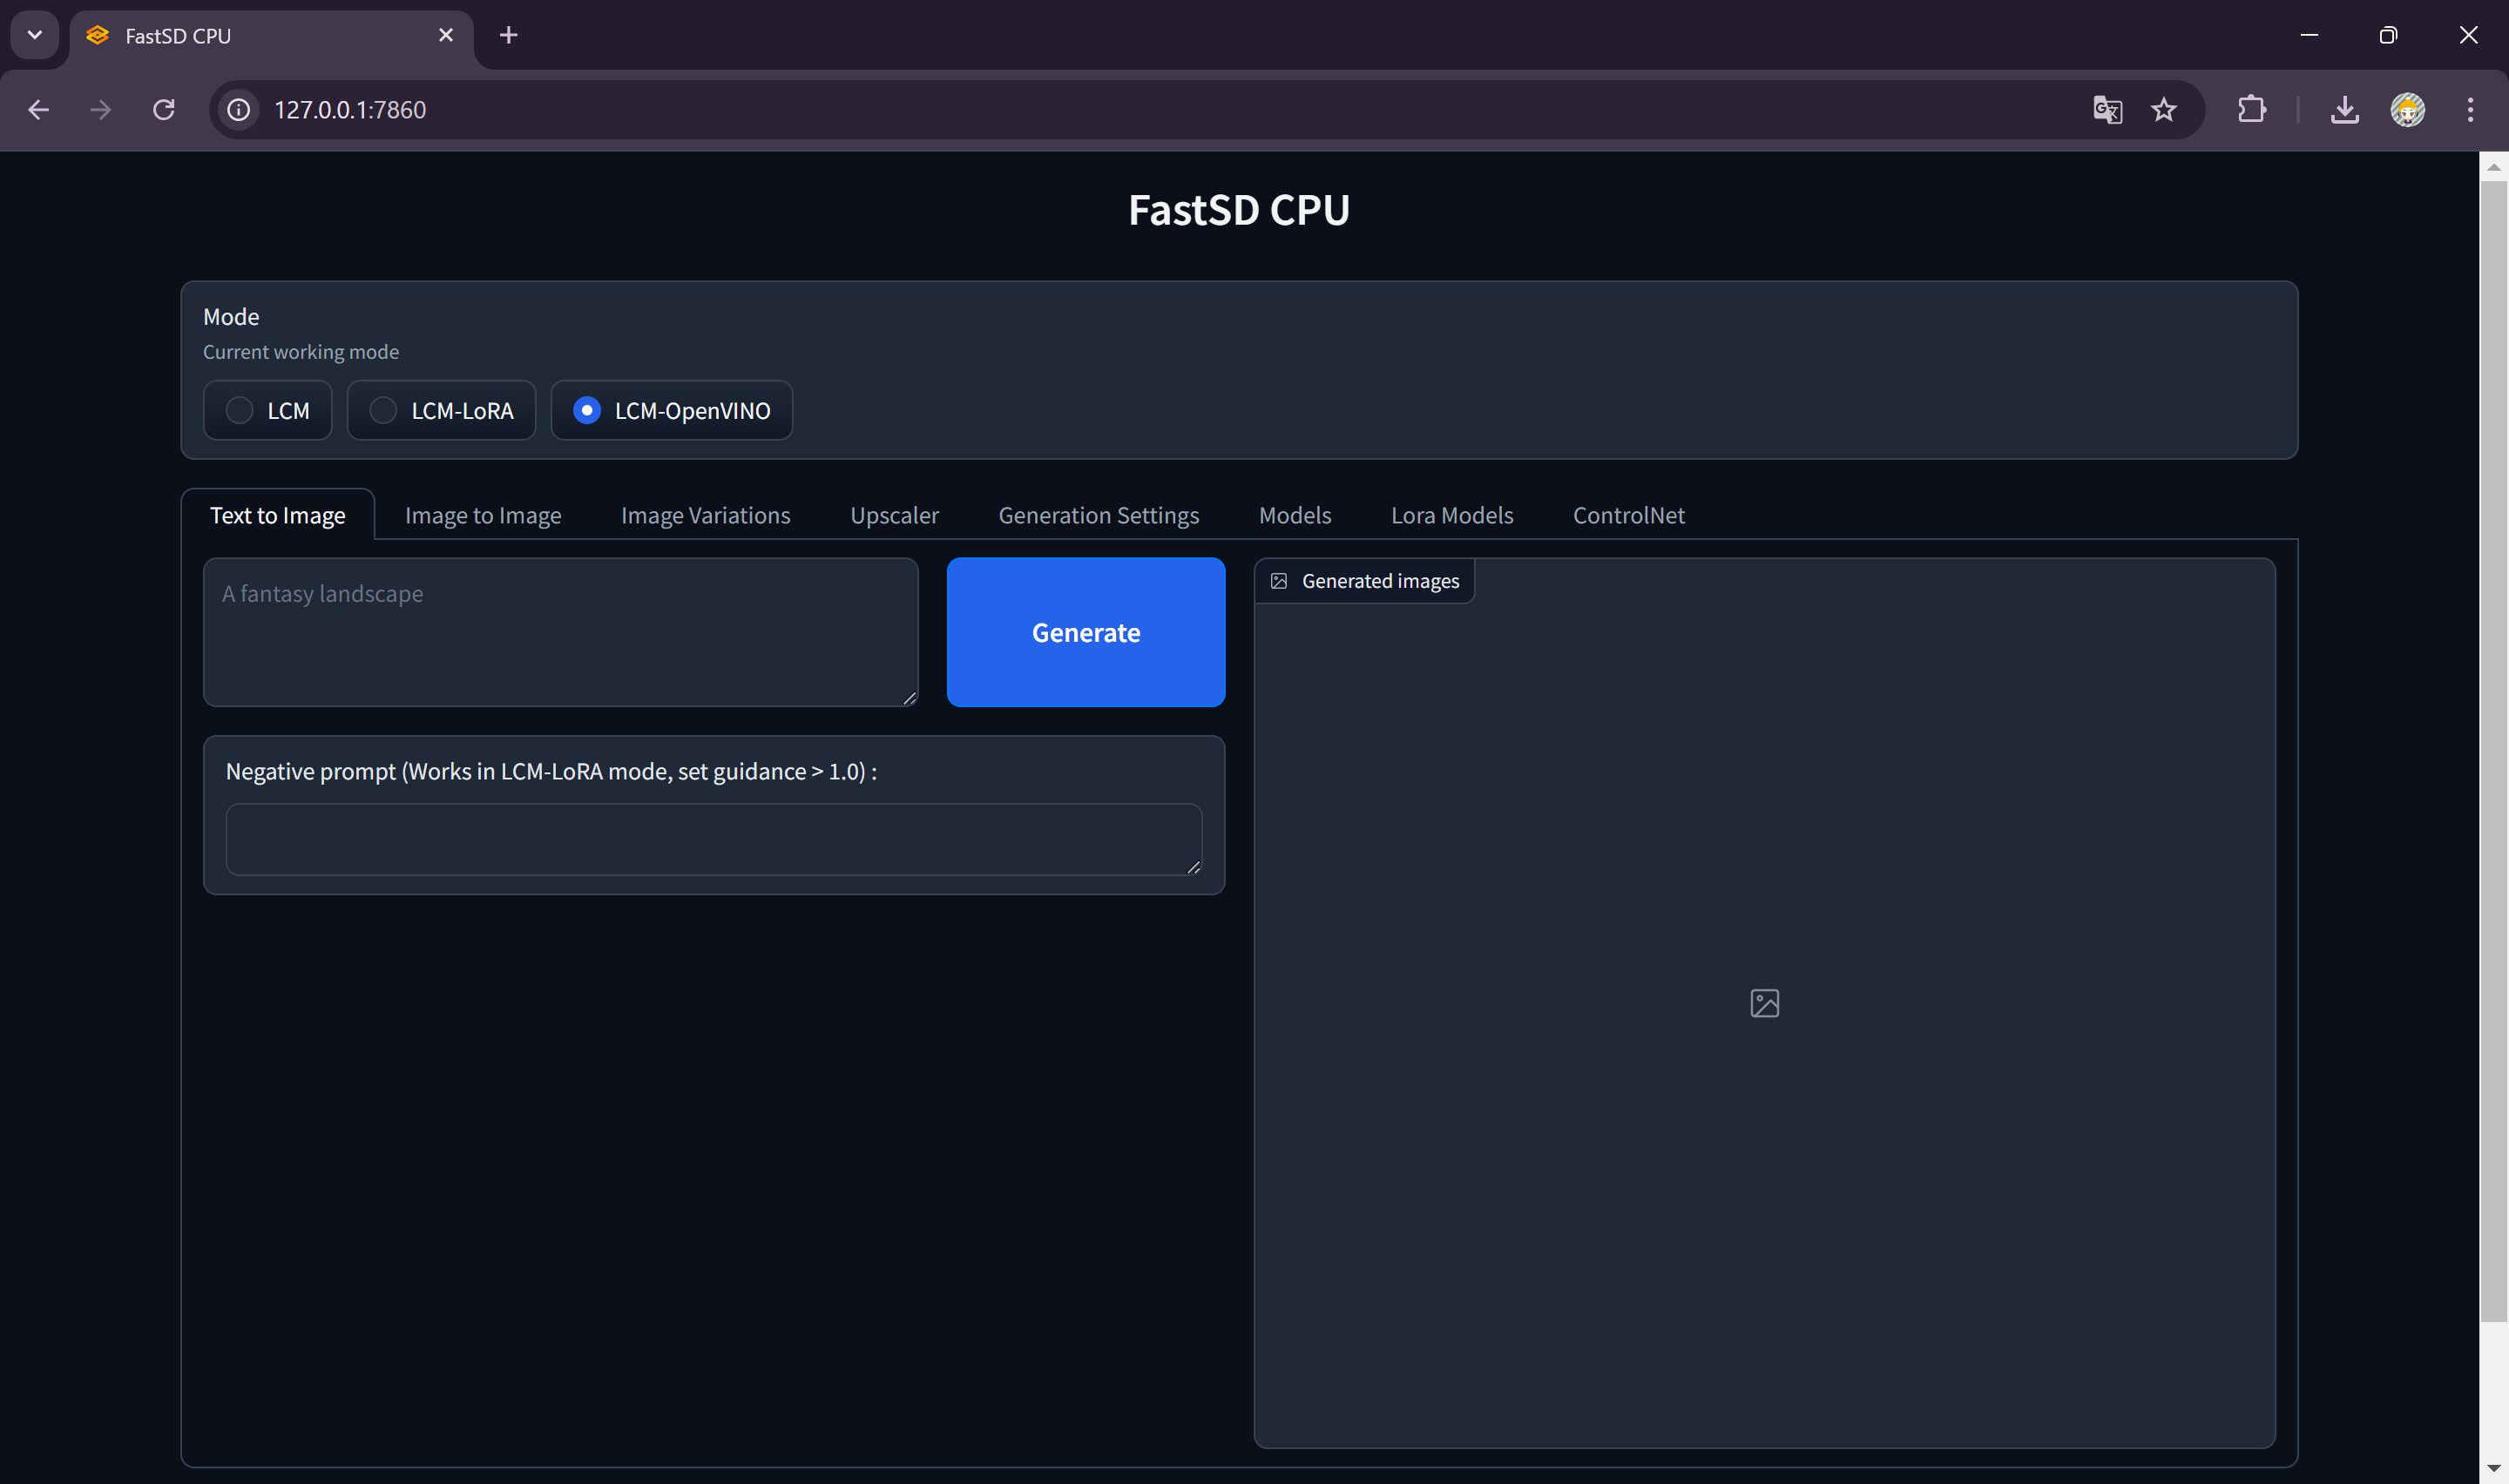
Task: Click the Google Translate icon in address bar
Action: click(x=2107, y=110)
